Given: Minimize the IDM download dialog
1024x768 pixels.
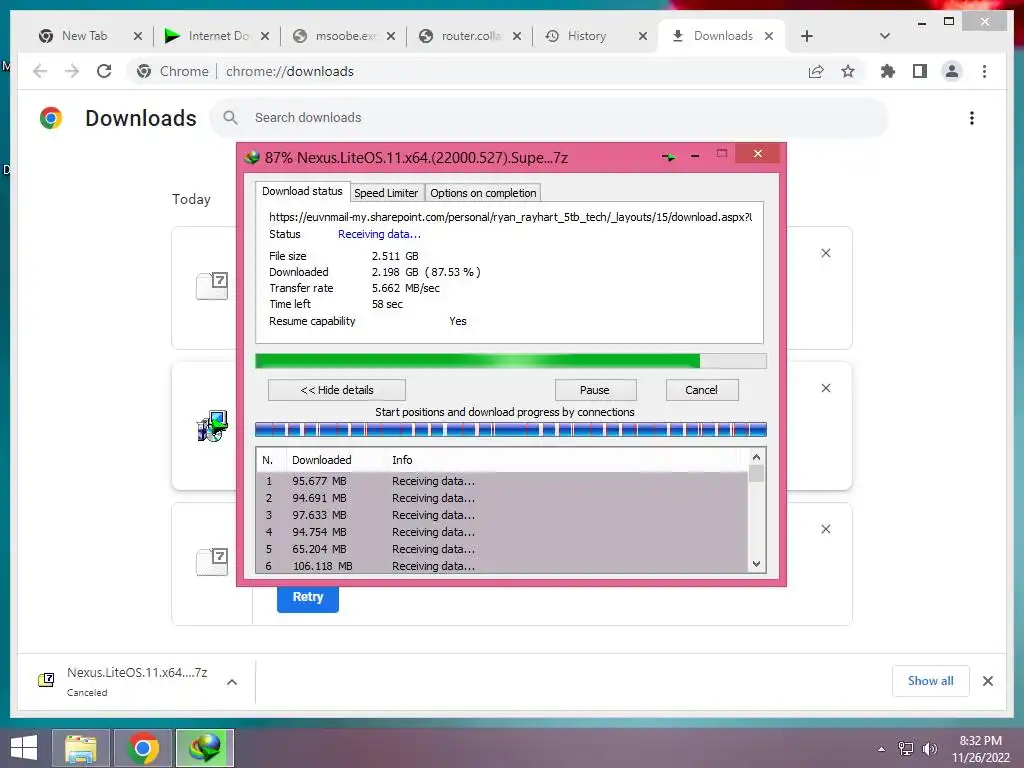Looking at the screenshot, I should click(x=695, y=155).
